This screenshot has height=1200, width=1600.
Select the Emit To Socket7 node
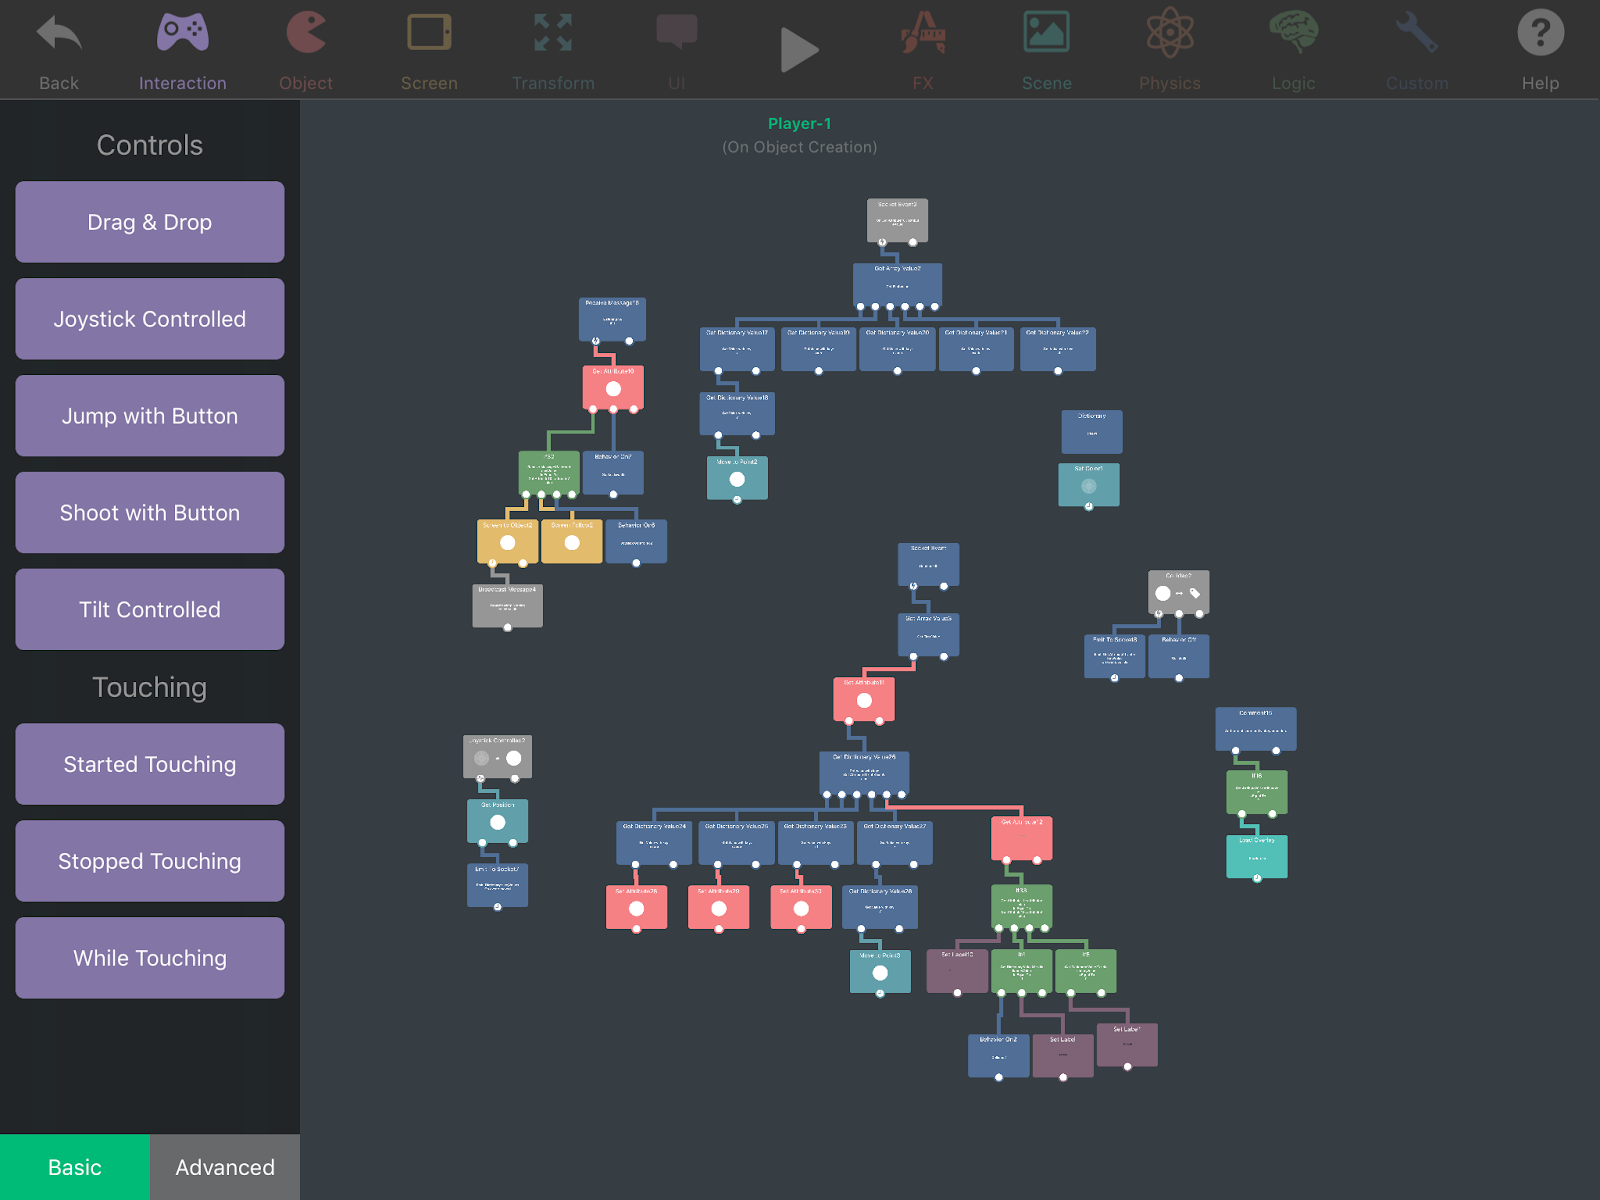(498, 886)
